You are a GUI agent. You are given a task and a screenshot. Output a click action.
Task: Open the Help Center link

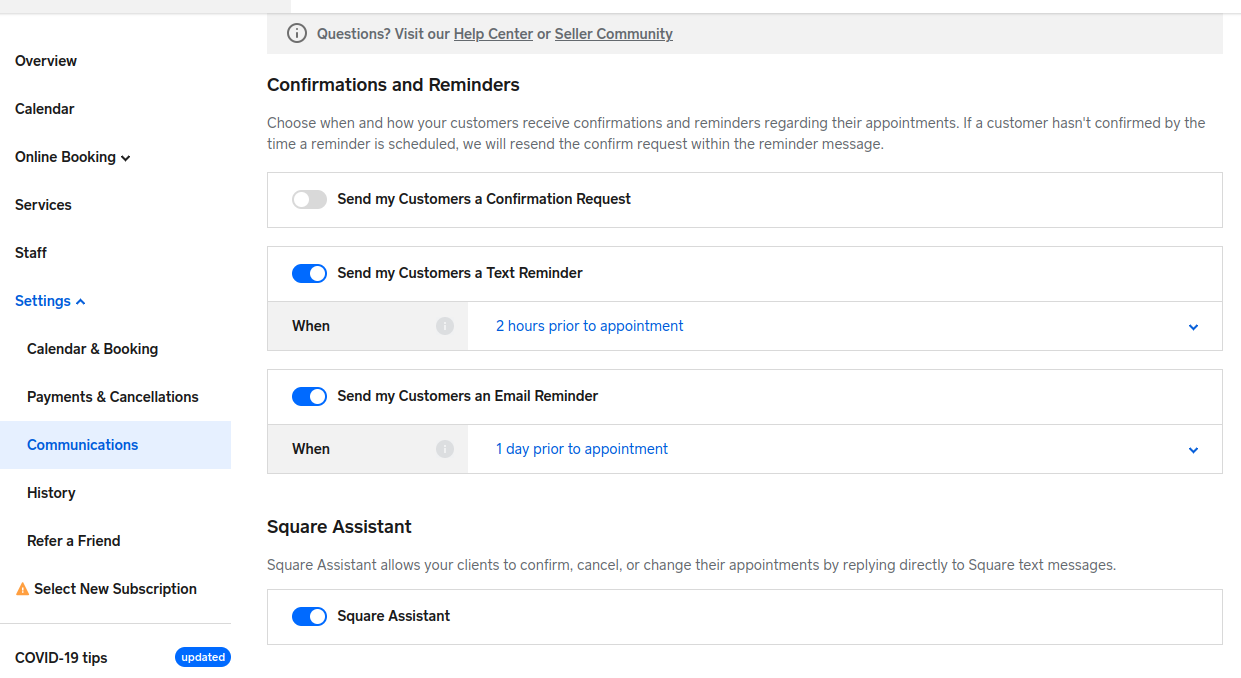tap(493, 34)
